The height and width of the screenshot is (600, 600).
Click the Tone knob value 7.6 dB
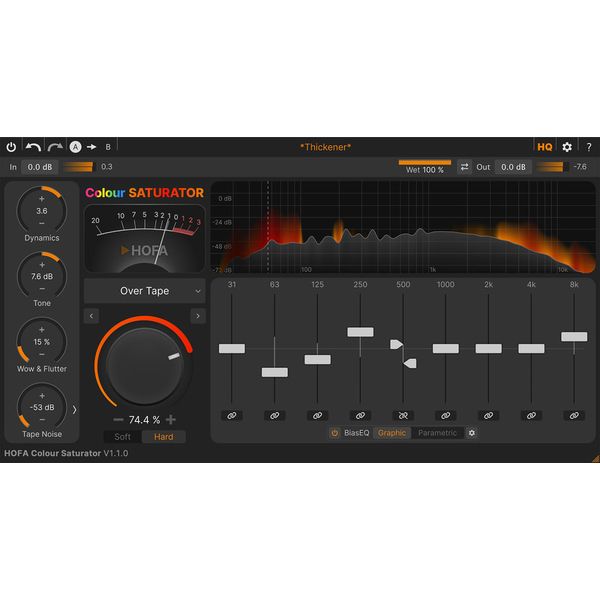click(x=42, y=277)
